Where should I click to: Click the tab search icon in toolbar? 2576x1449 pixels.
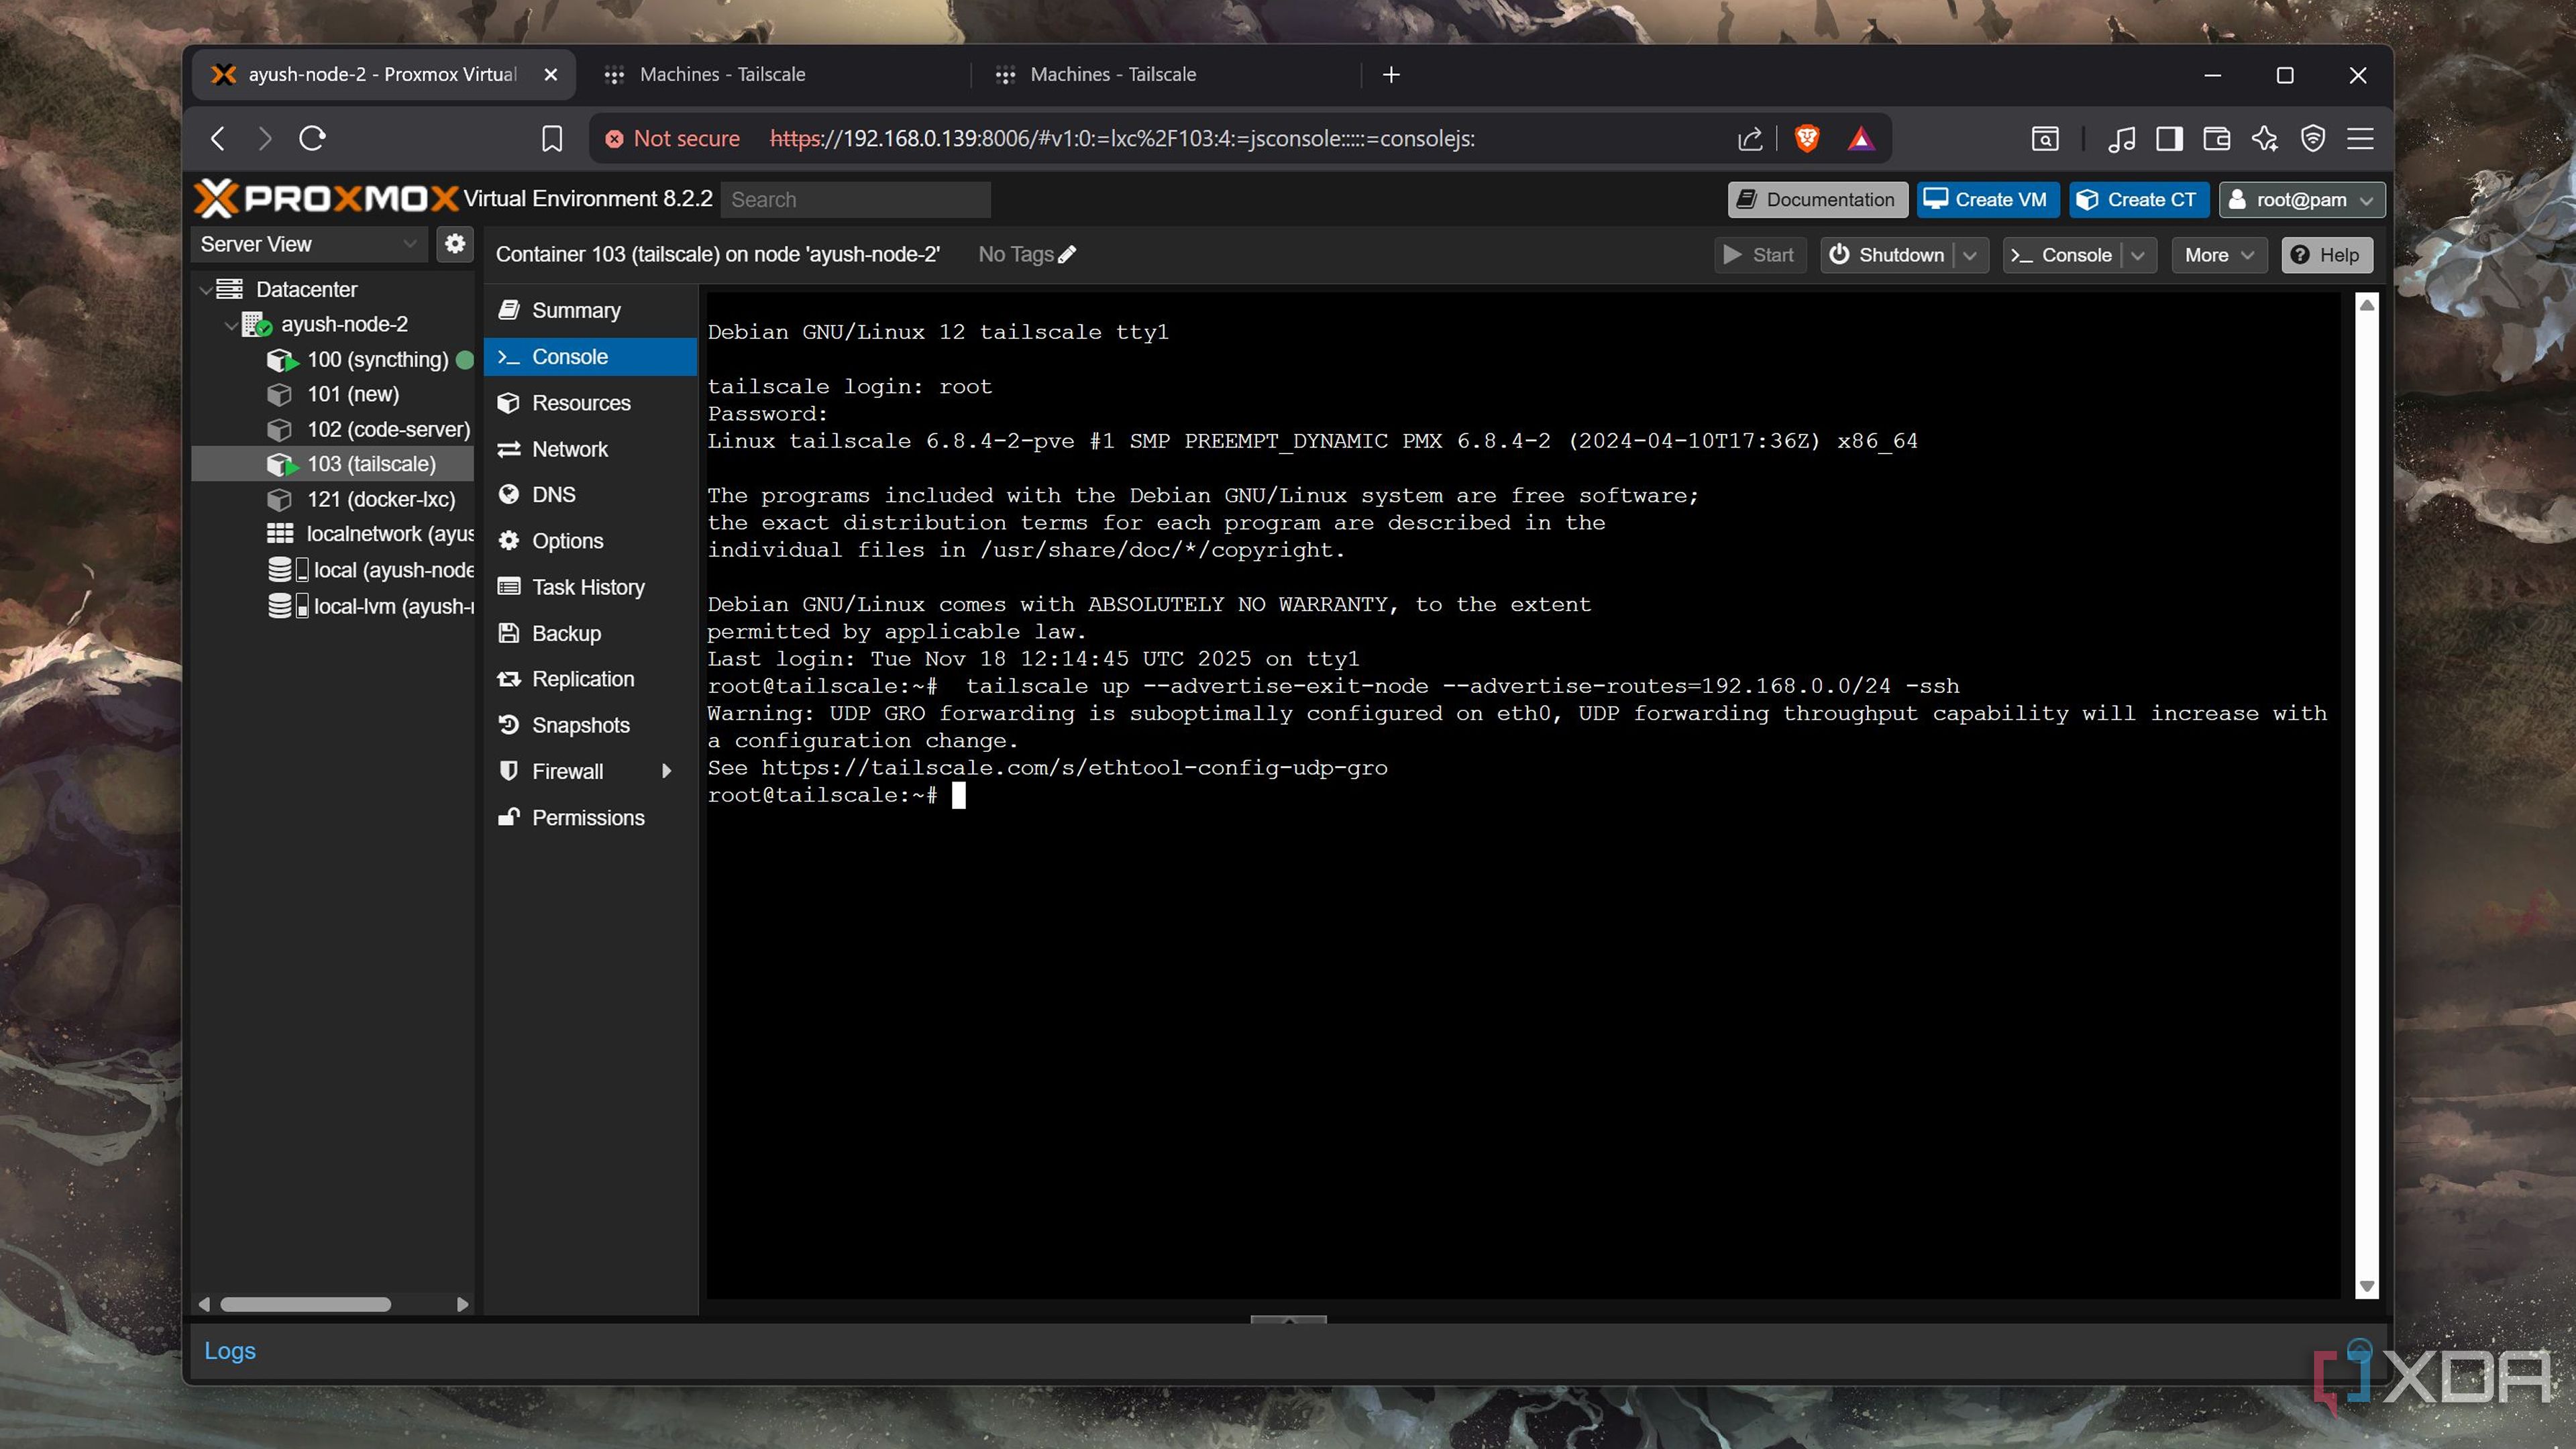coord(2045,138)
